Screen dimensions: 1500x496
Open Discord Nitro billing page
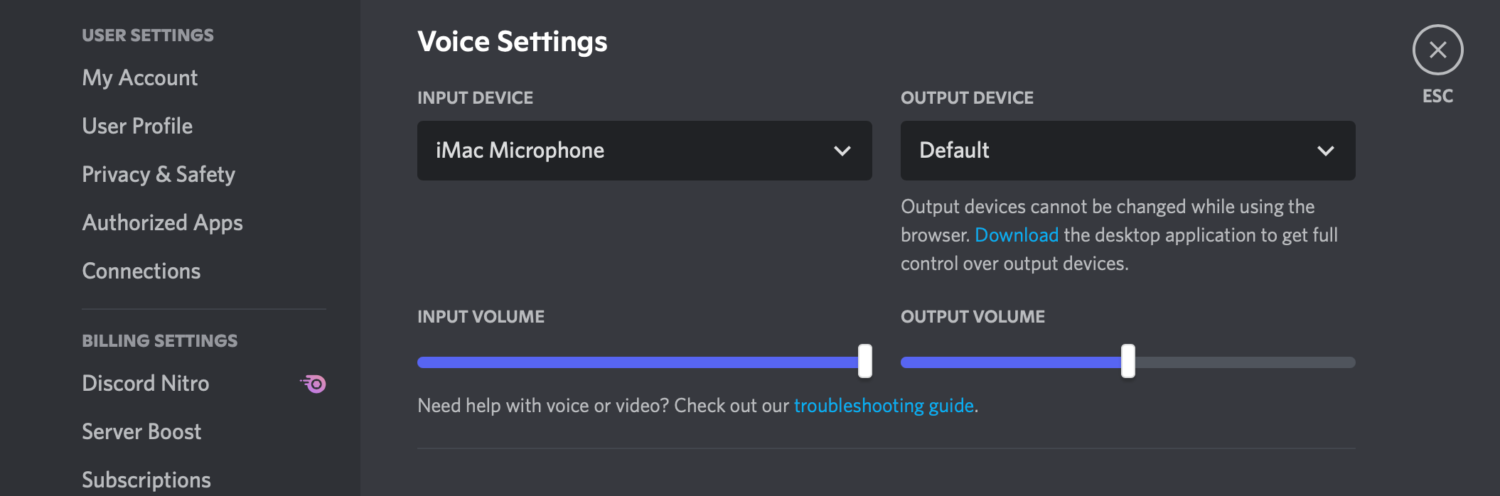coord(145,383)
